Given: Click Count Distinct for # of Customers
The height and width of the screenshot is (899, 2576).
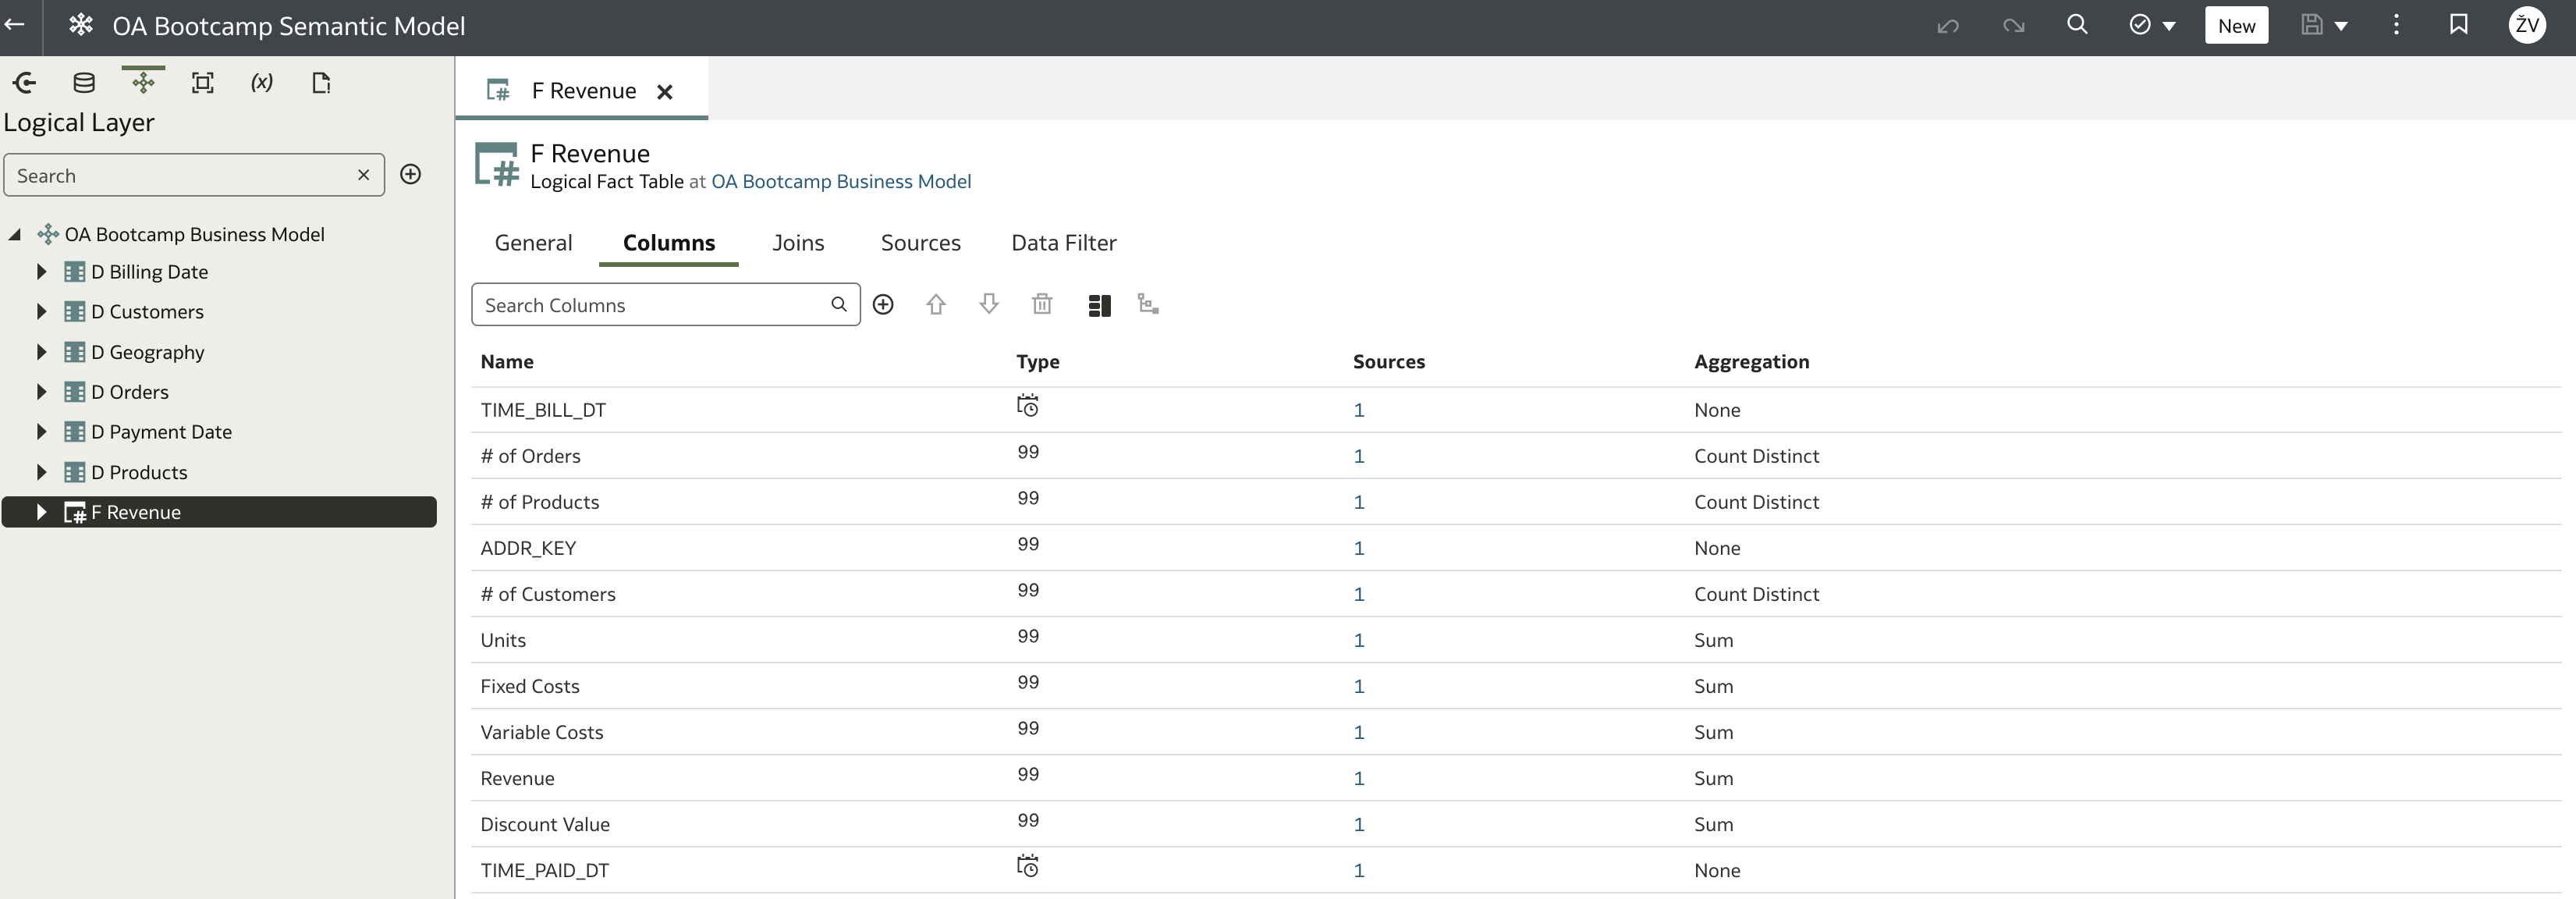Looking at the screenshot, I should (x=1756, y=594).
